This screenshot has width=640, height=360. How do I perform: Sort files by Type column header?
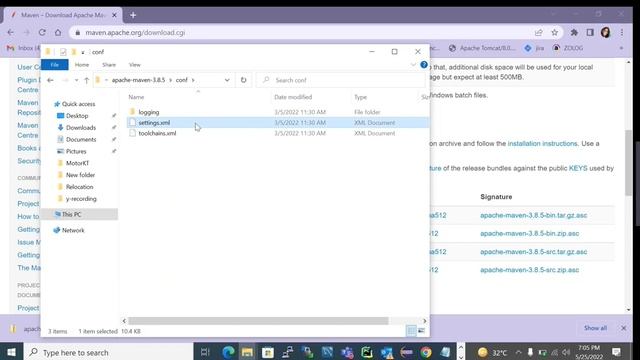point(360,97)
